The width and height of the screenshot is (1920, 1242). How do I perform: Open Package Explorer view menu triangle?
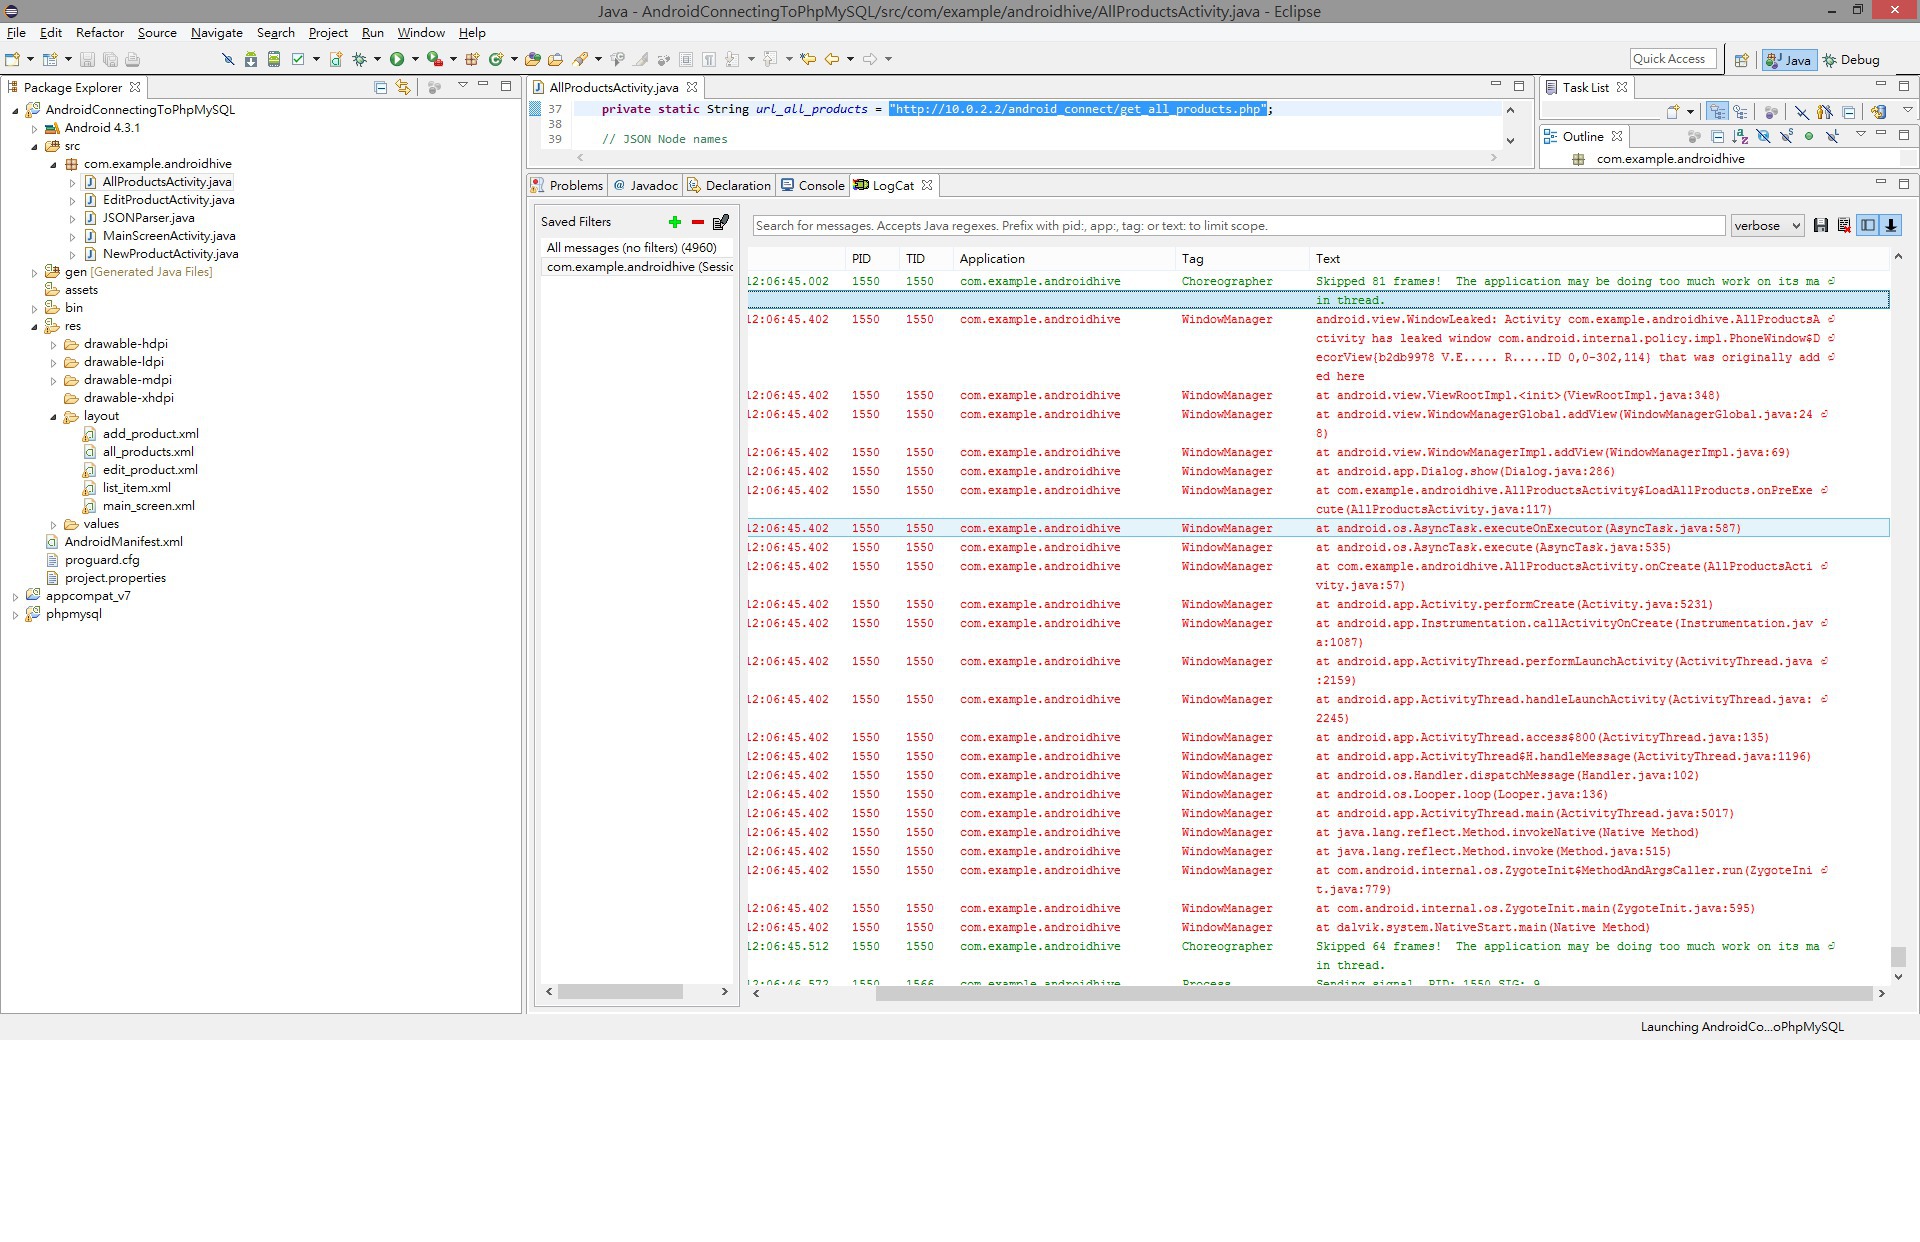[463, 85]
